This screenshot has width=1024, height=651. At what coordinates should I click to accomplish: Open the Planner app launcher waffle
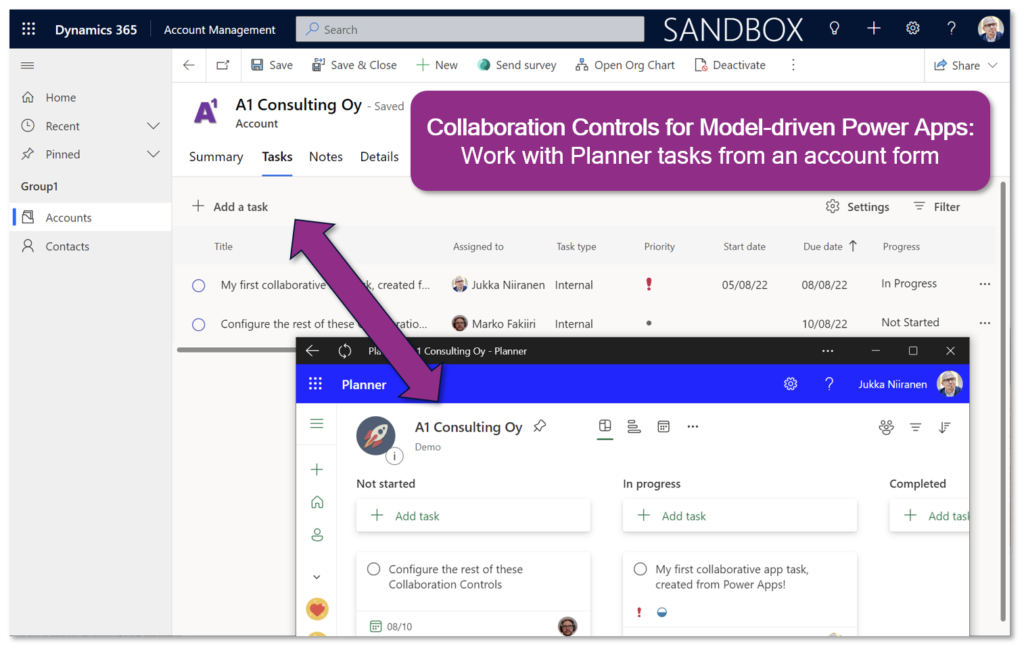coord(315,384)
